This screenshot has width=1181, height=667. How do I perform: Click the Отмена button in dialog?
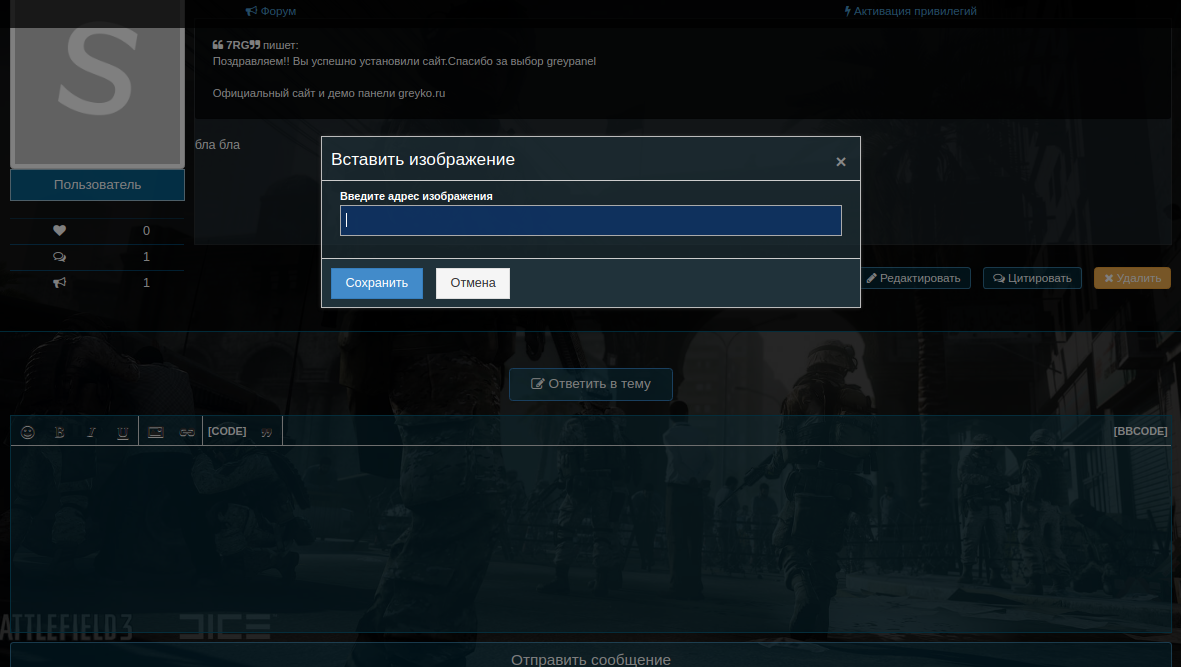tap(472, 283)
